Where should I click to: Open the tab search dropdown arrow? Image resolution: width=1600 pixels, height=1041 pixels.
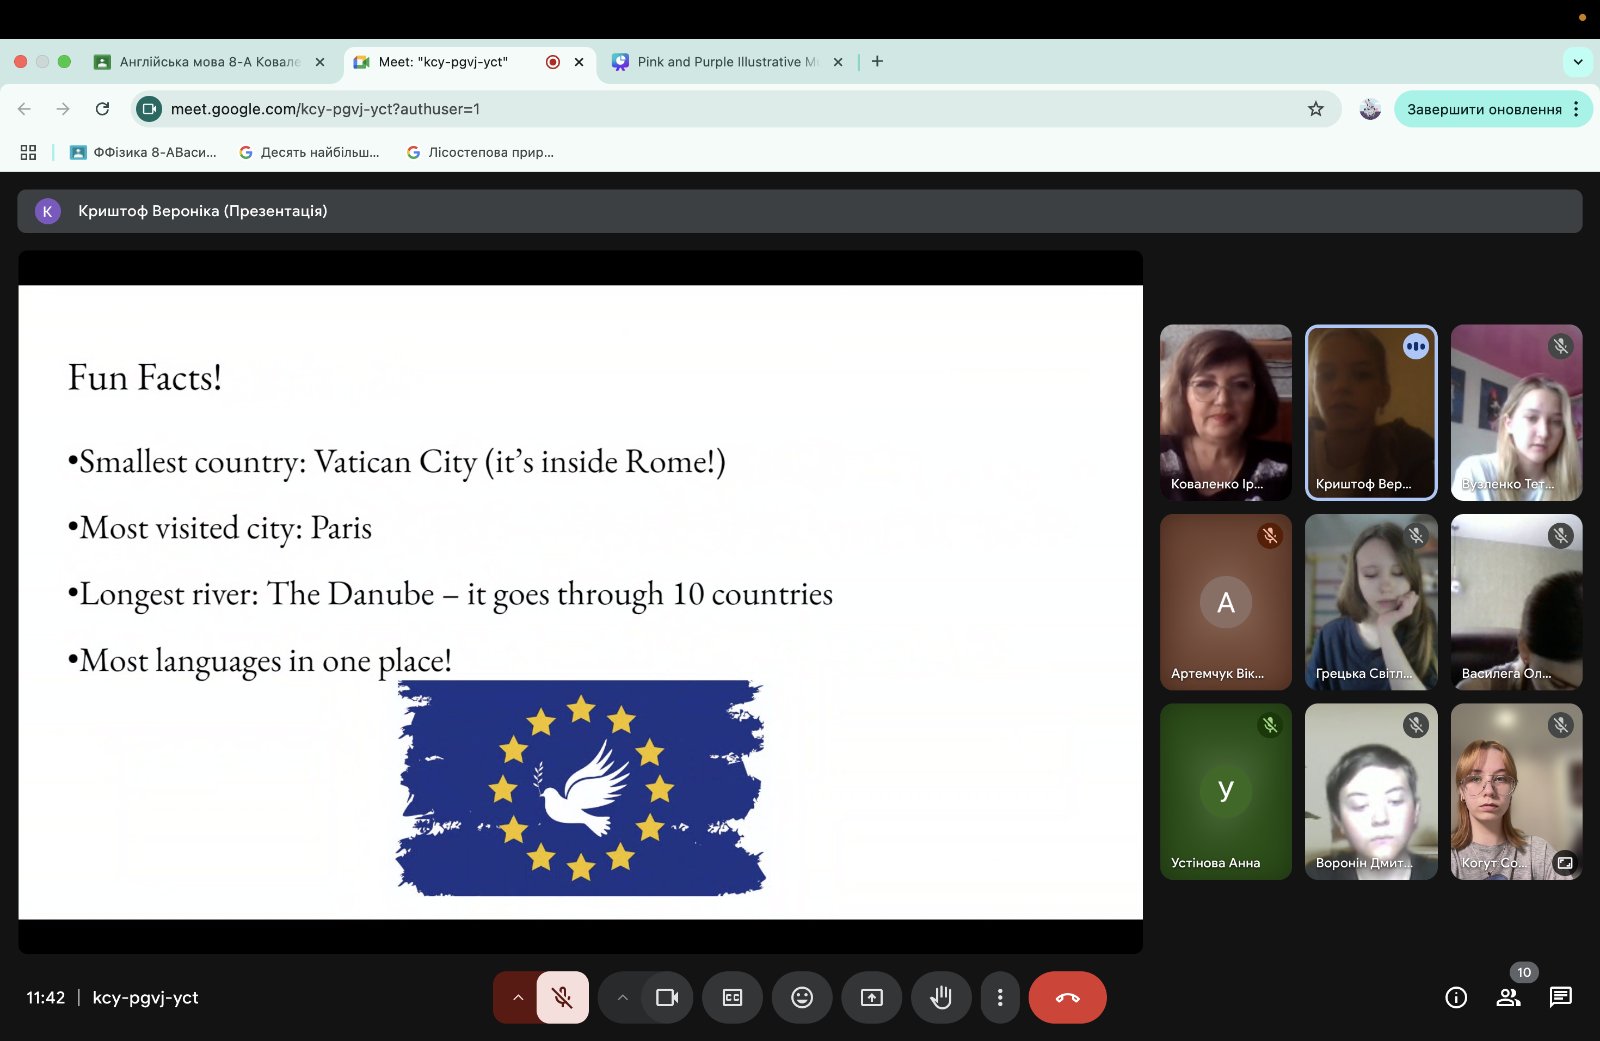coord(1578,61)
